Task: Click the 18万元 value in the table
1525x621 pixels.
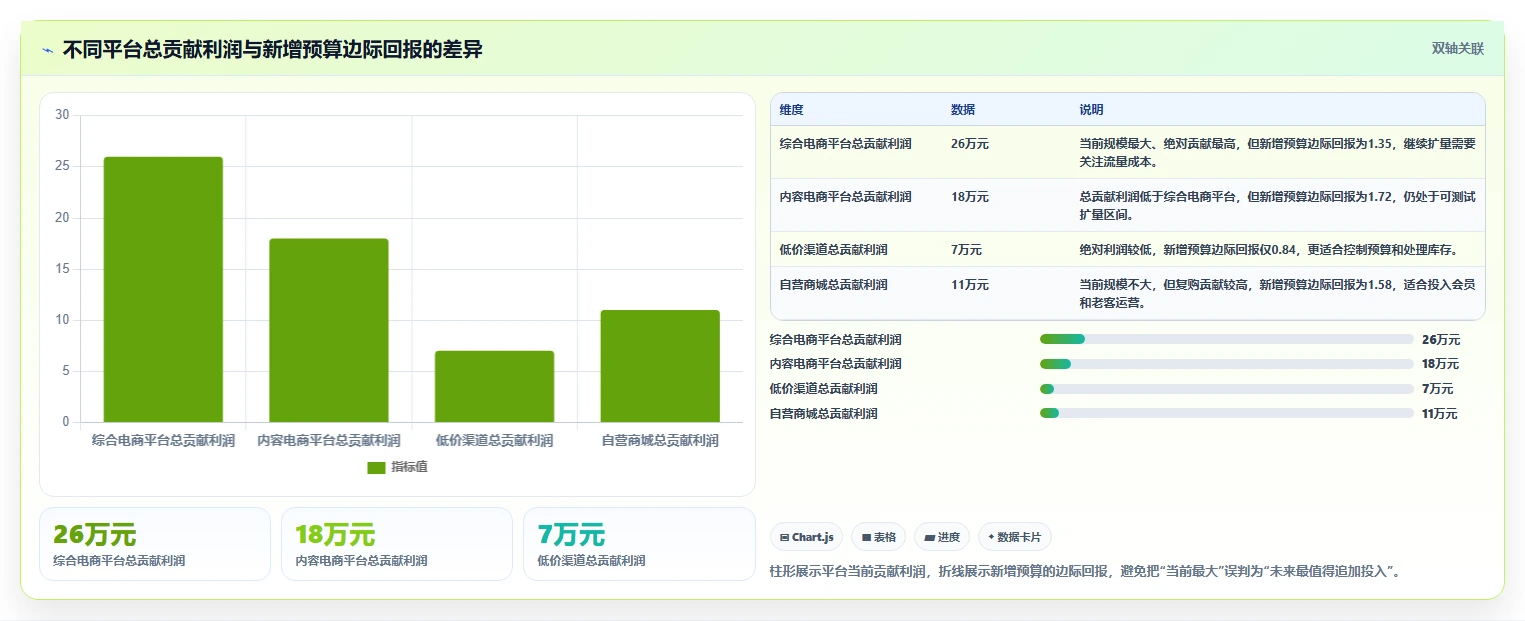Action: tap(970, 197)
